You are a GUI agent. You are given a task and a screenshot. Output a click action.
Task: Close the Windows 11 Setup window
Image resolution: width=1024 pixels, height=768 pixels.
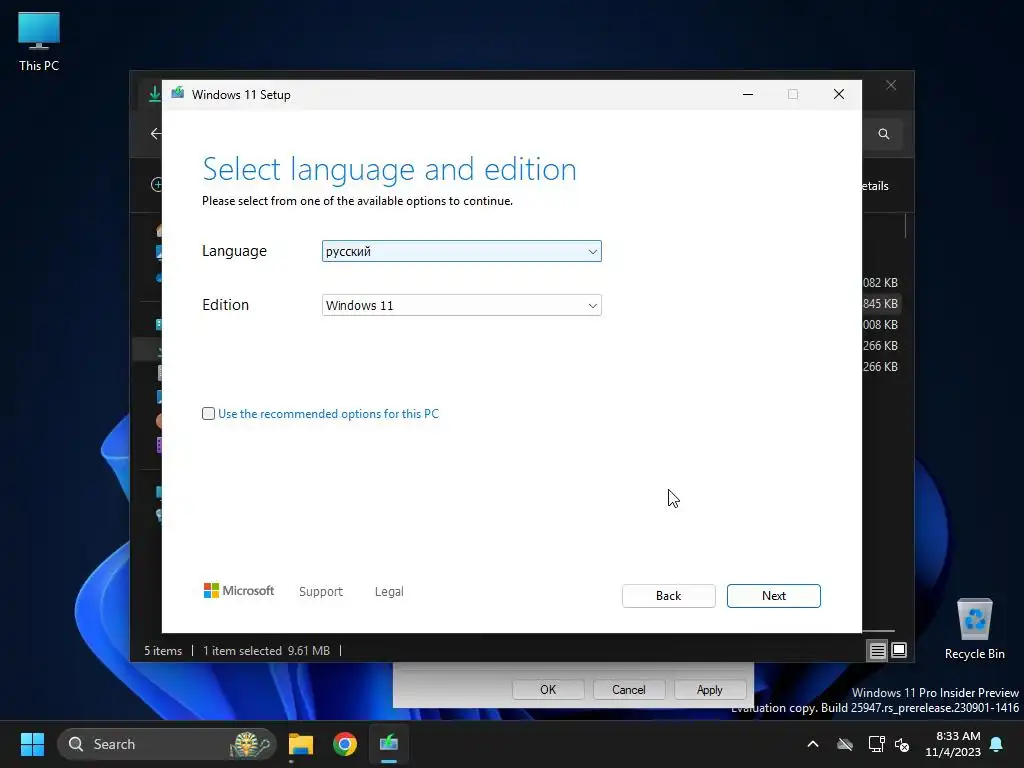pos(839,94)
